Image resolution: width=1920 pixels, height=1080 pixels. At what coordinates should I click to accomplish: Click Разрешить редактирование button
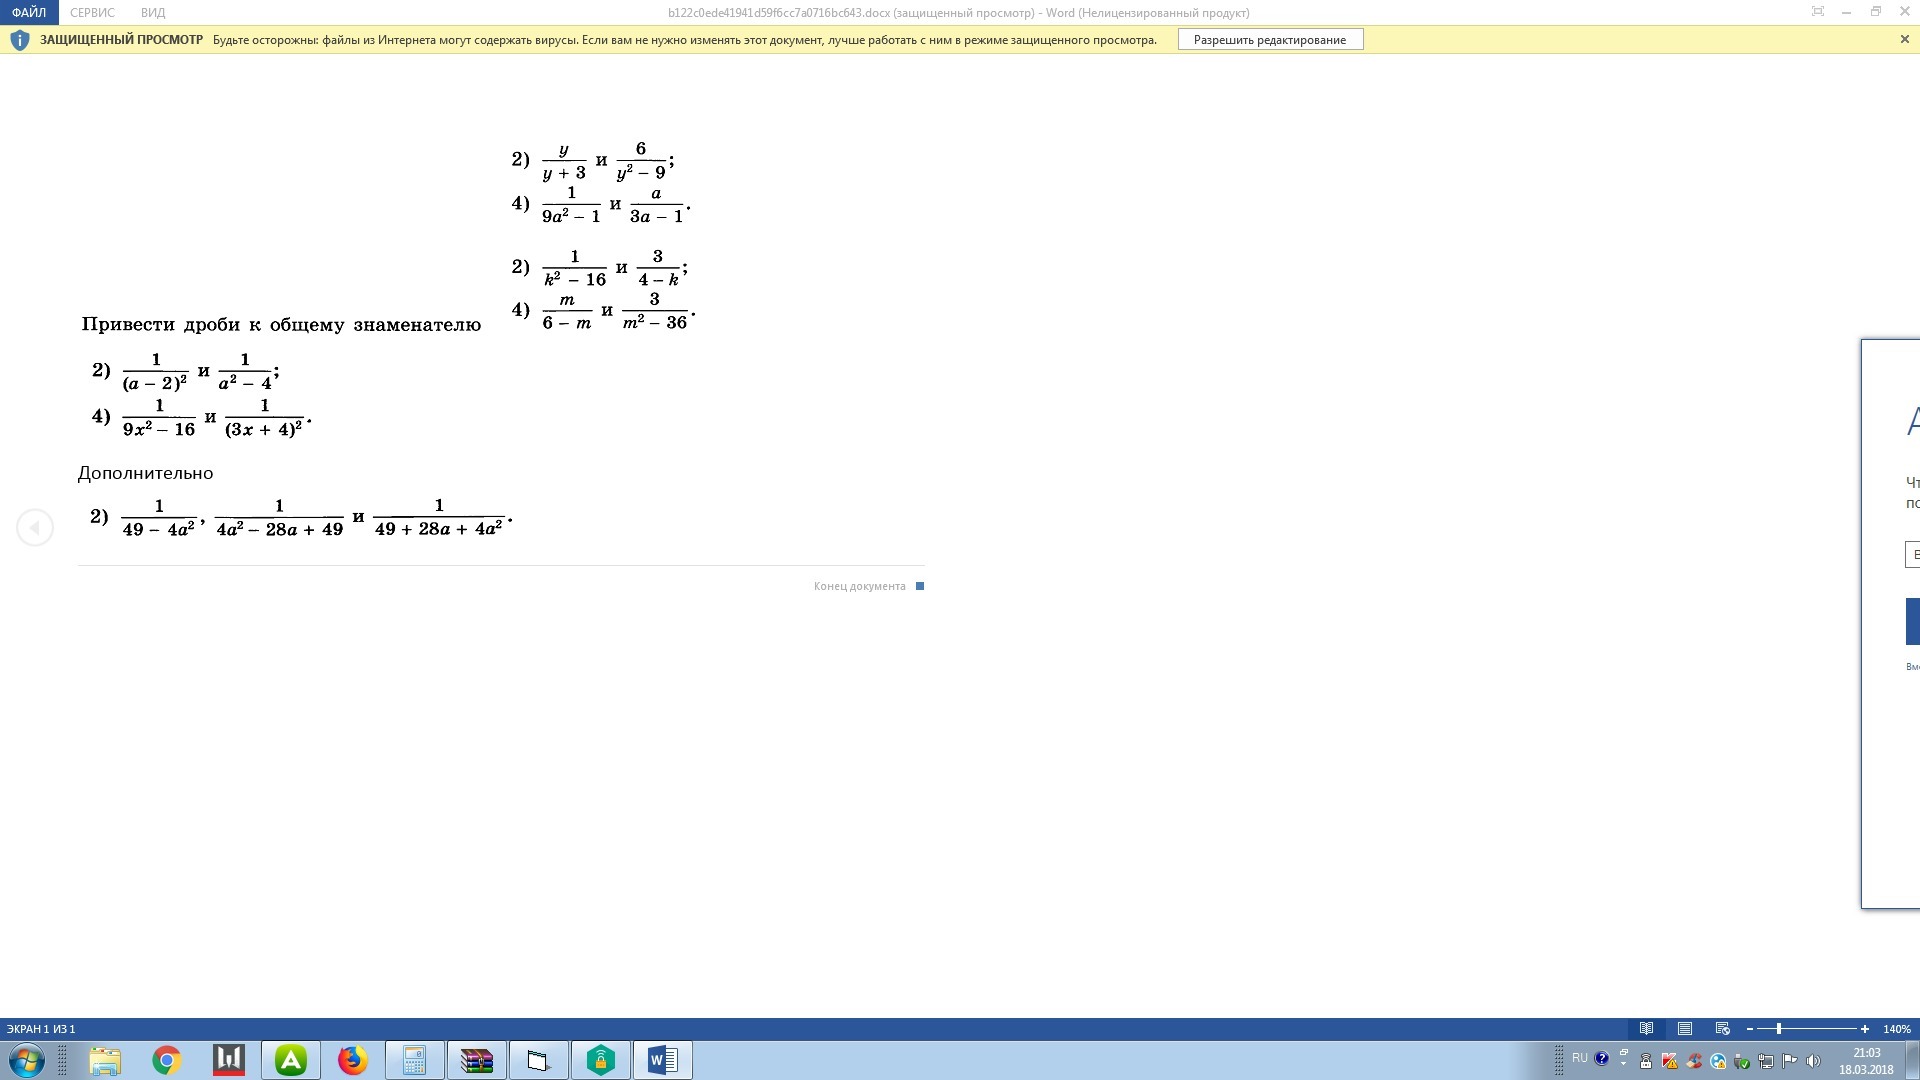tap(1269, 40)
